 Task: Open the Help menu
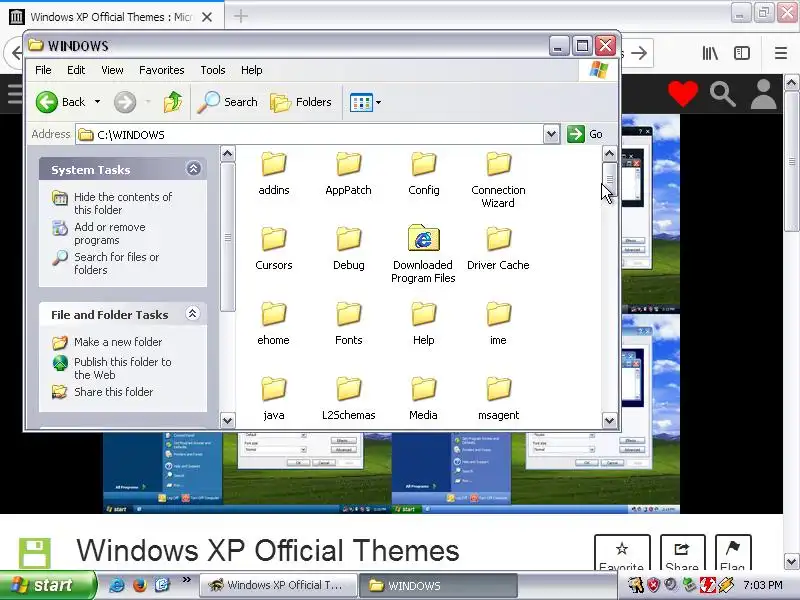pyautogui.click(x=252, y=70)
